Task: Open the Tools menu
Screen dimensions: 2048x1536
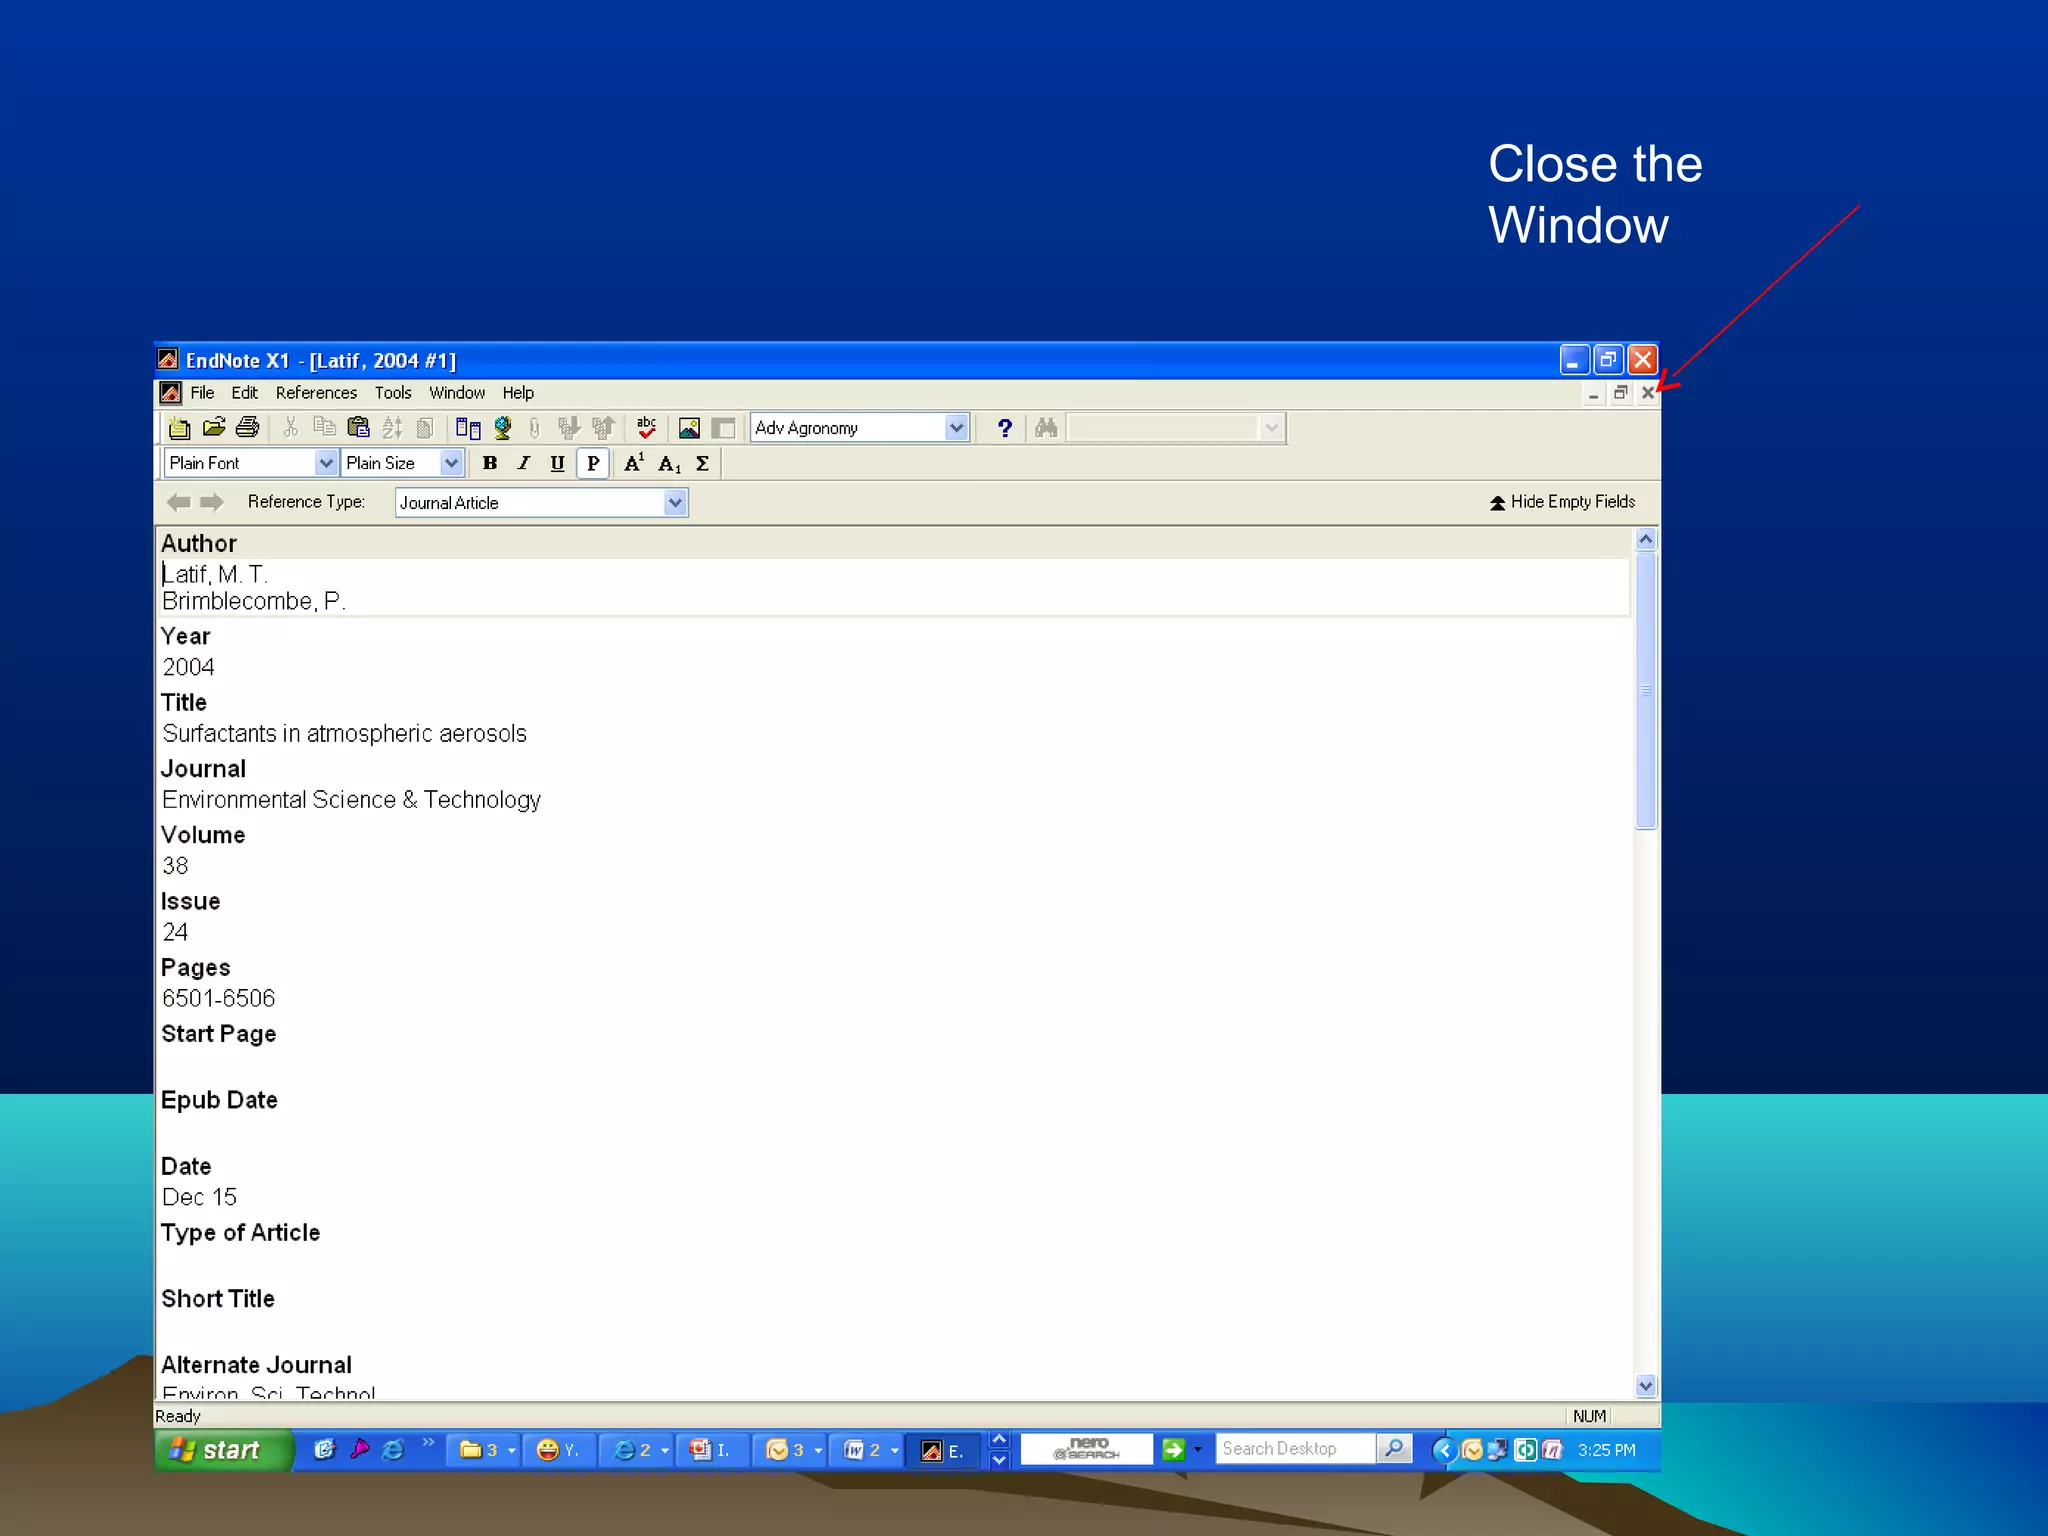Action: (x=393, y=393)
